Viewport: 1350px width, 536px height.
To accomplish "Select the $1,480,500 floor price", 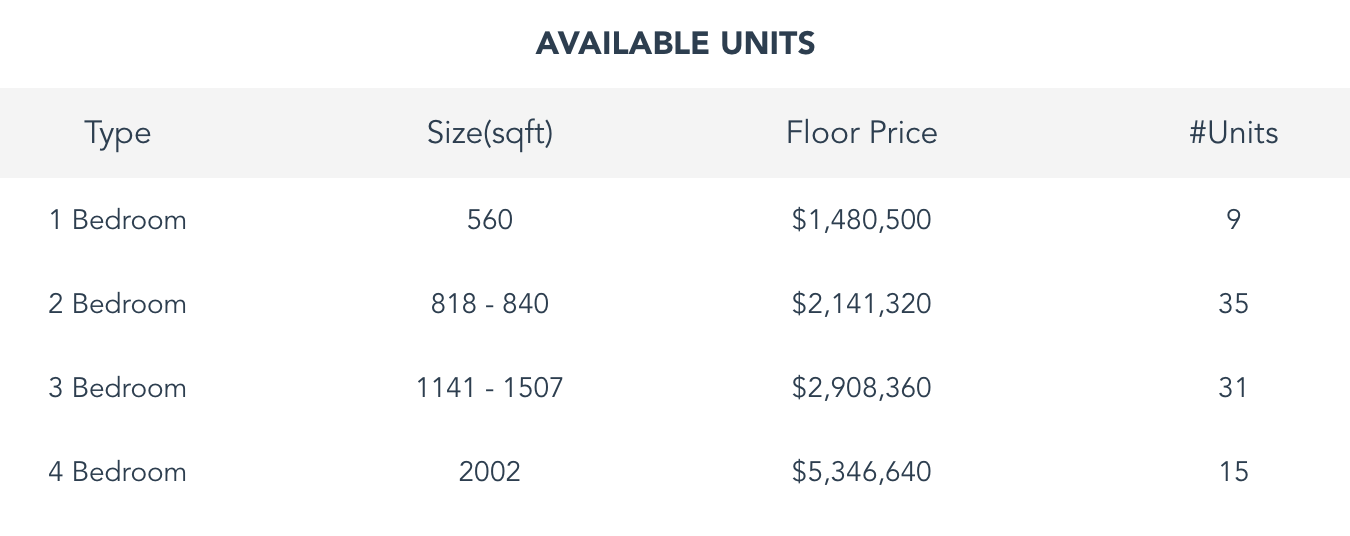I will click(862, 220).
